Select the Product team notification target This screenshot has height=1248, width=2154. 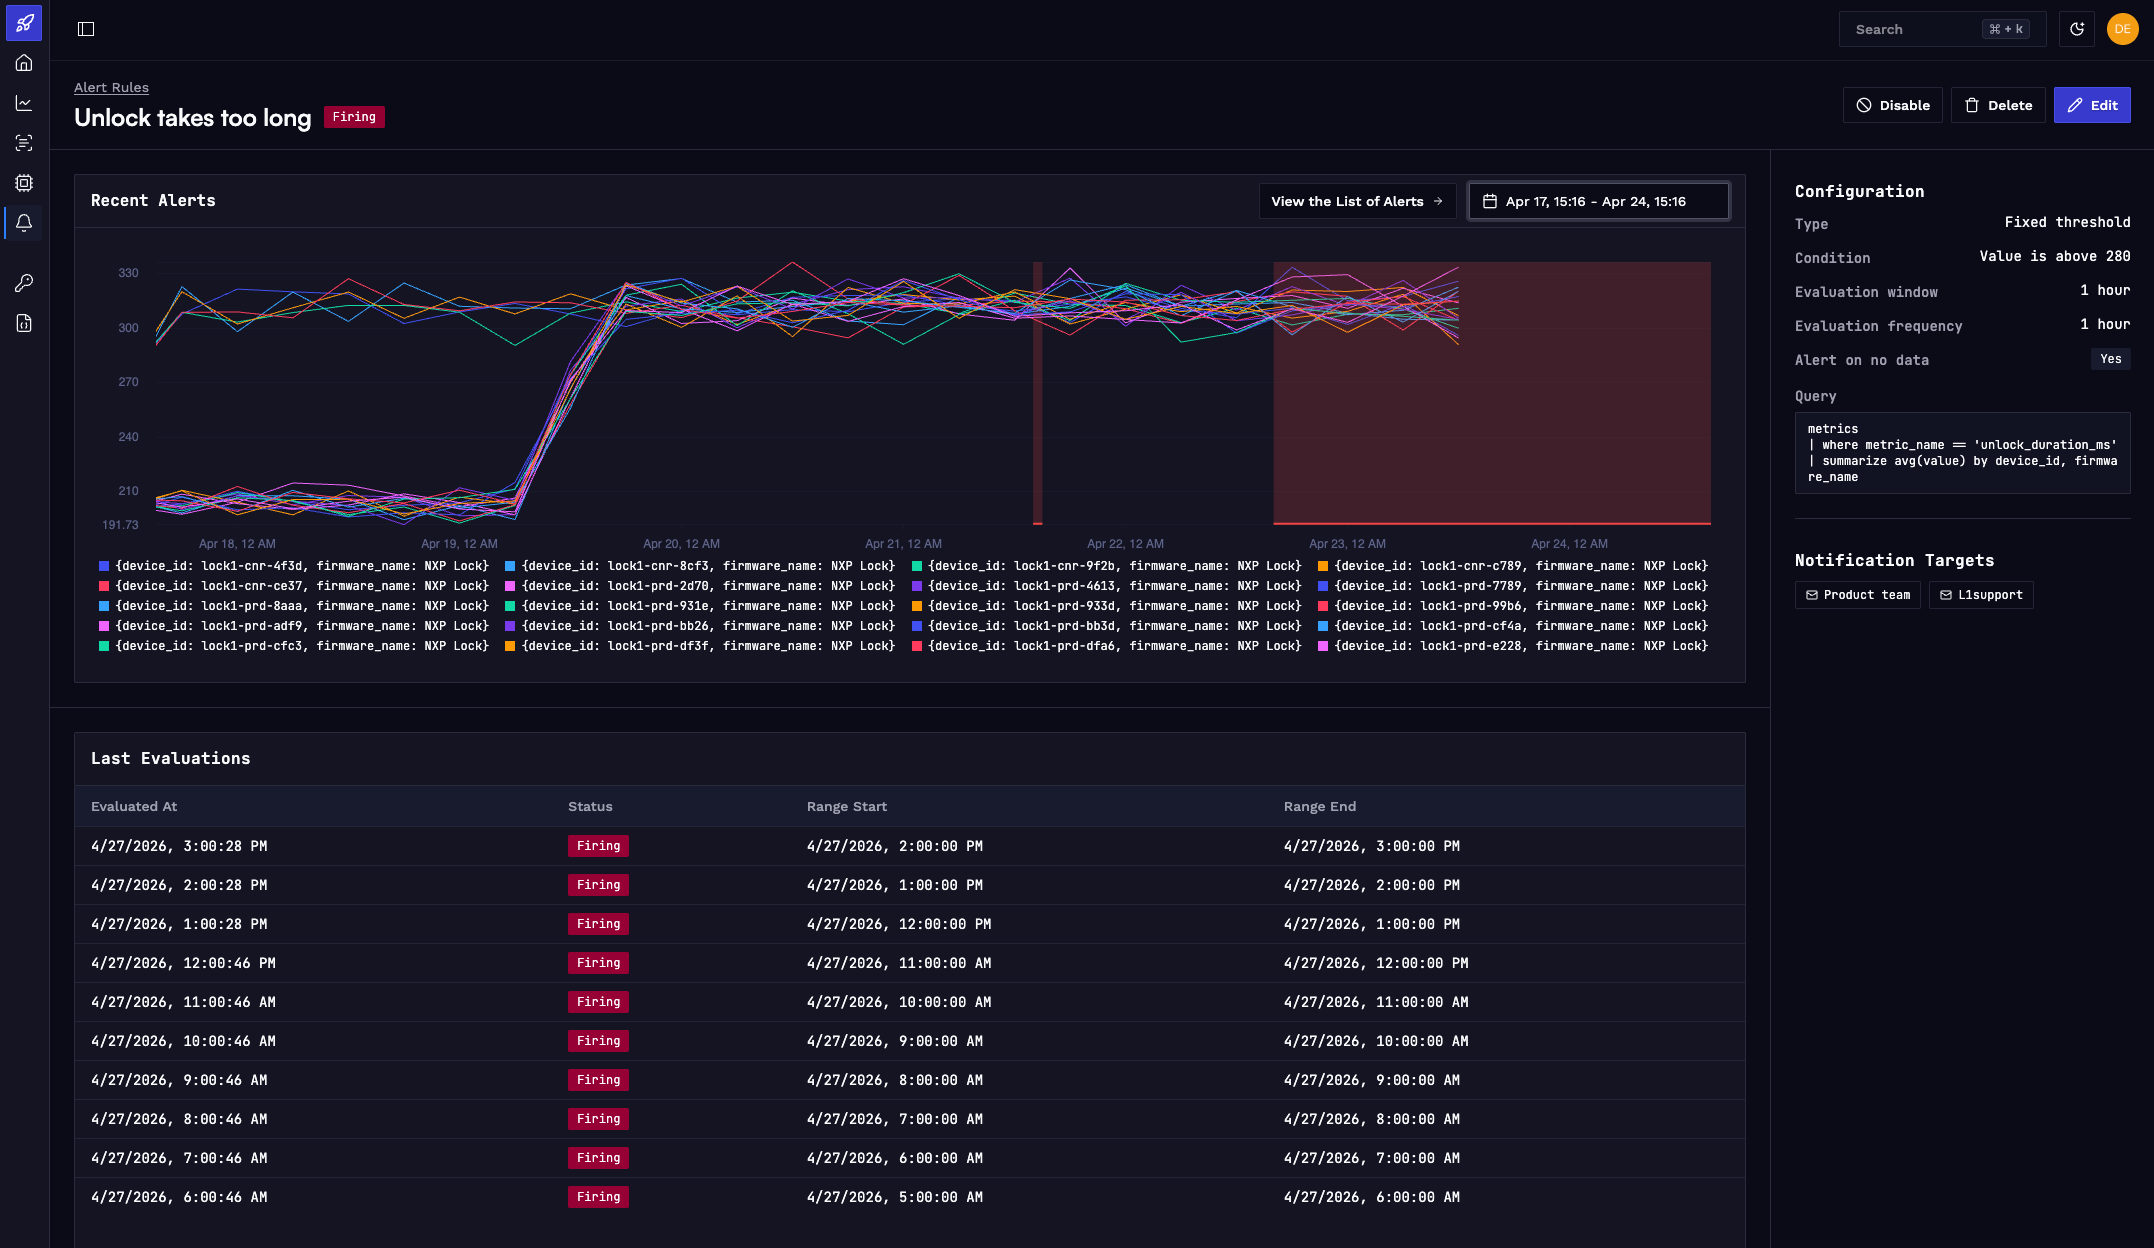[1857, 595]
